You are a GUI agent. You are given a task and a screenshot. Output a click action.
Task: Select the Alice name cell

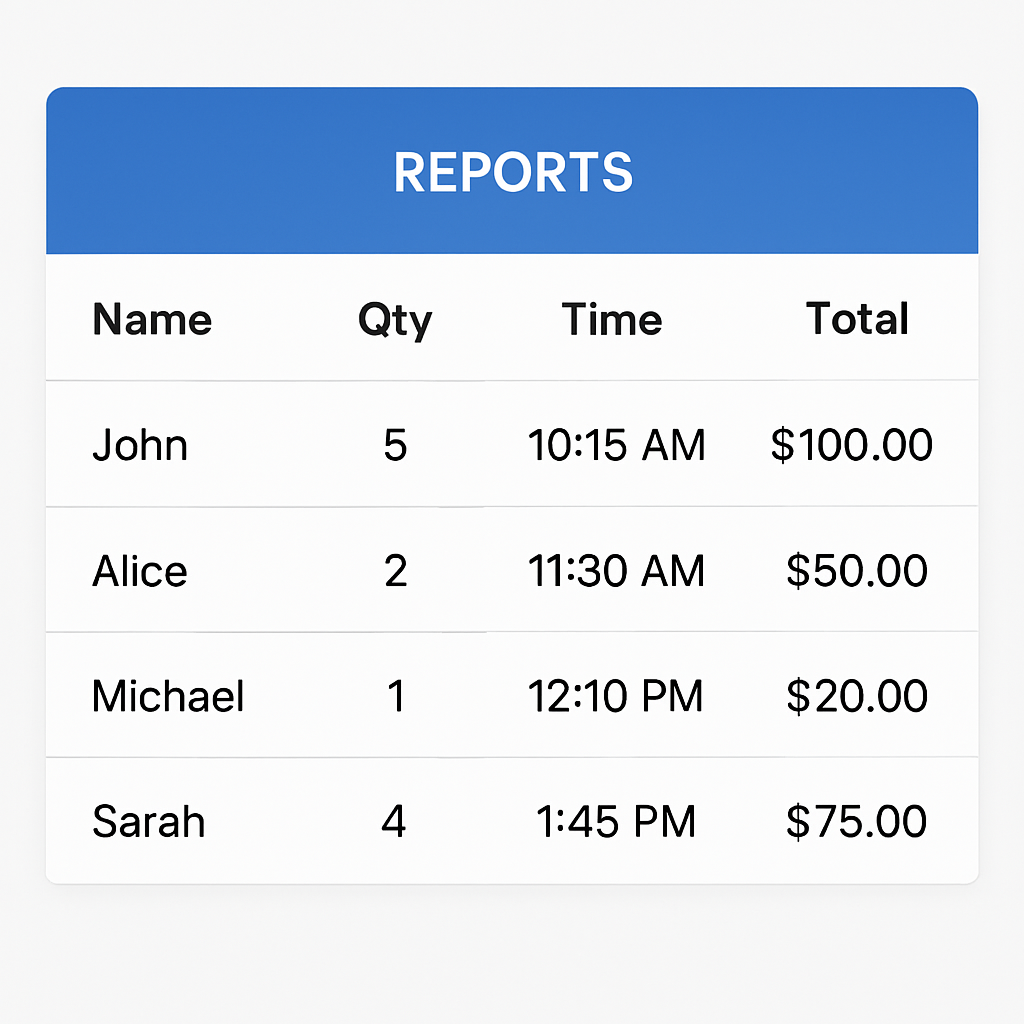click(140, 571)
